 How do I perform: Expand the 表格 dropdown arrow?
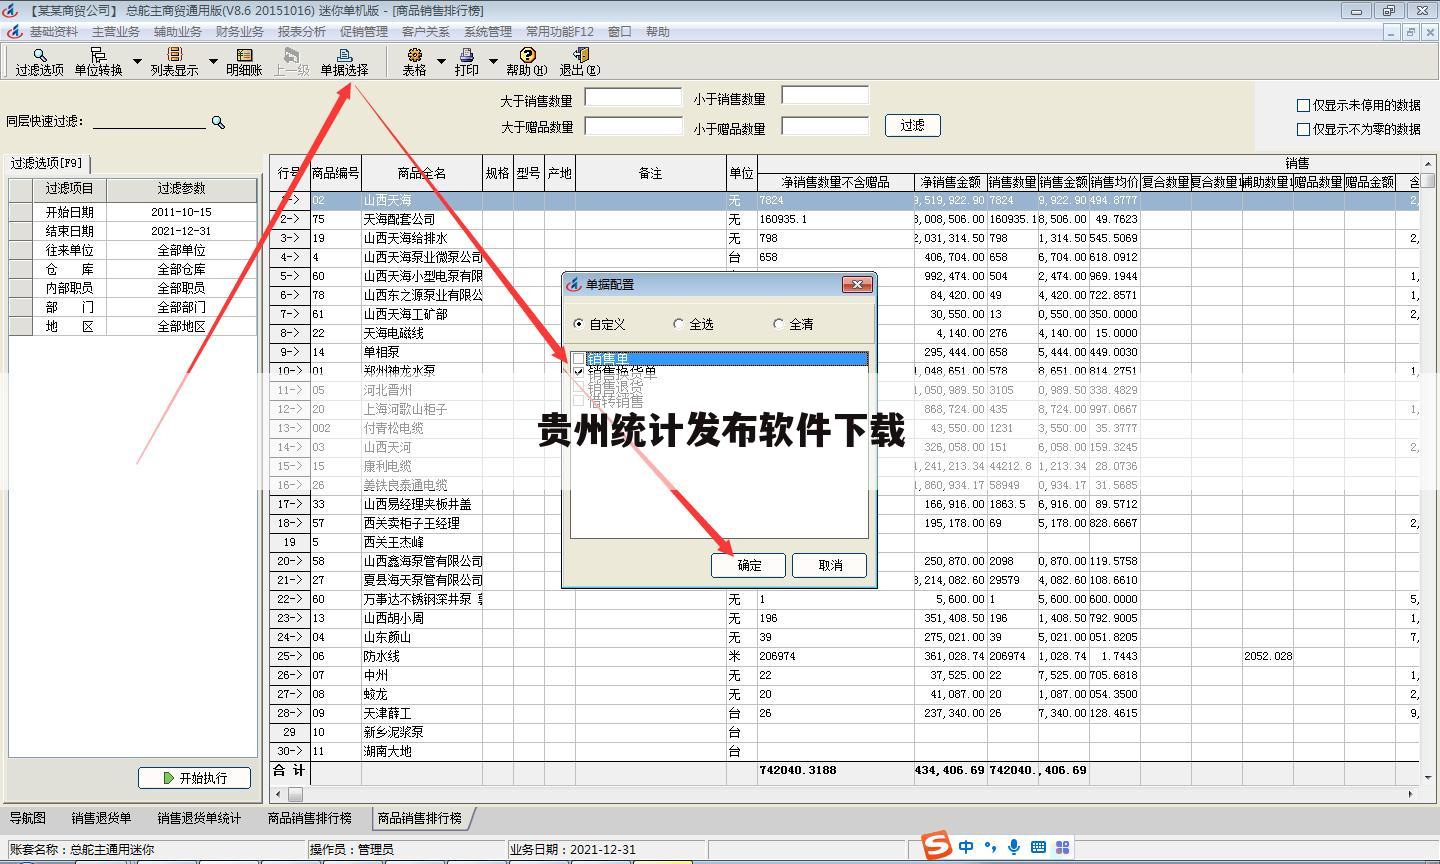(441, 62)
